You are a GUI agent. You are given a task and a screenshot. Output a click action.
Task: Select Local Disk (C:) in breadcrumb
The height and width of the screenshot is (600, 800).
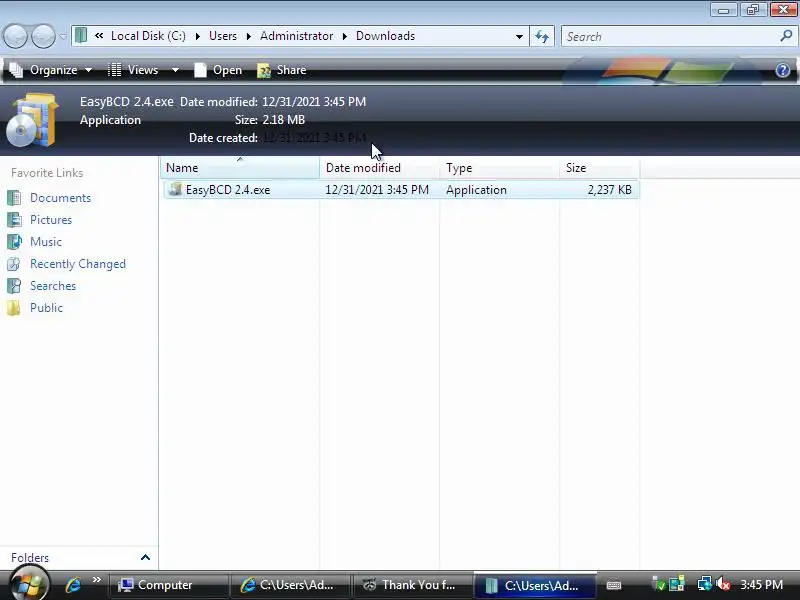click(148, 36)
